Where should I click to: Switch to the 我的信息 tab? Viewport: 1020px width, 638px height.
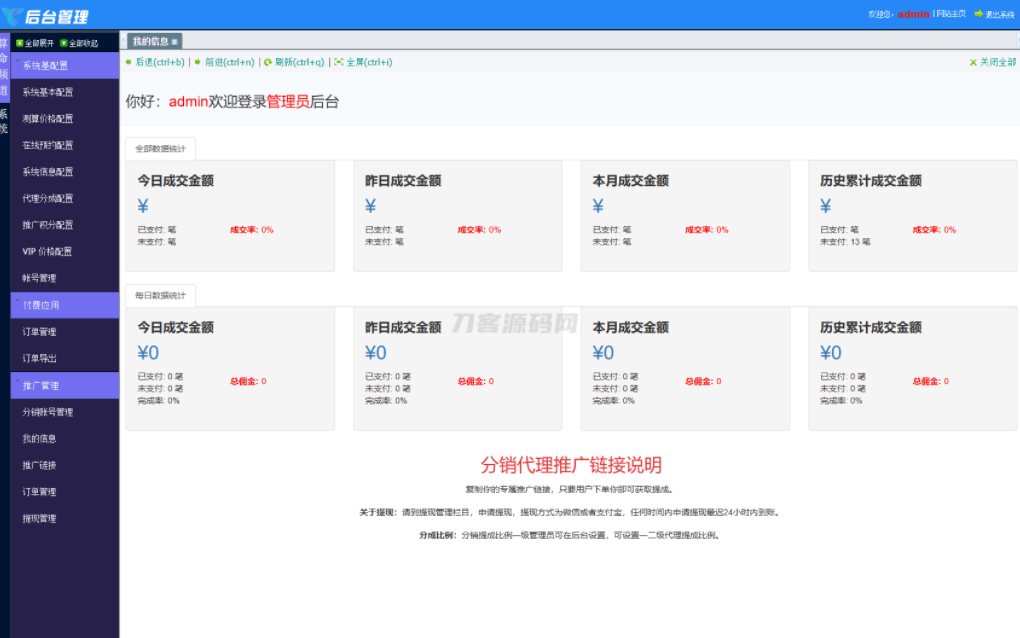[x=152, y=40]
